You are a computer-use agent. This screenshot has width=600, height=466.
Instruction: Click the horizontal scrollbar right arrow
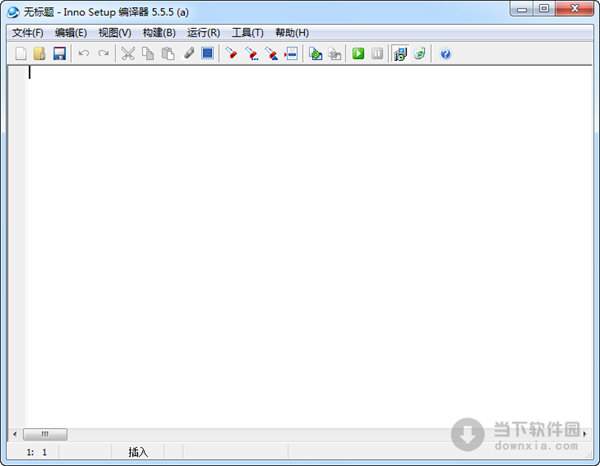pos(585,434)
